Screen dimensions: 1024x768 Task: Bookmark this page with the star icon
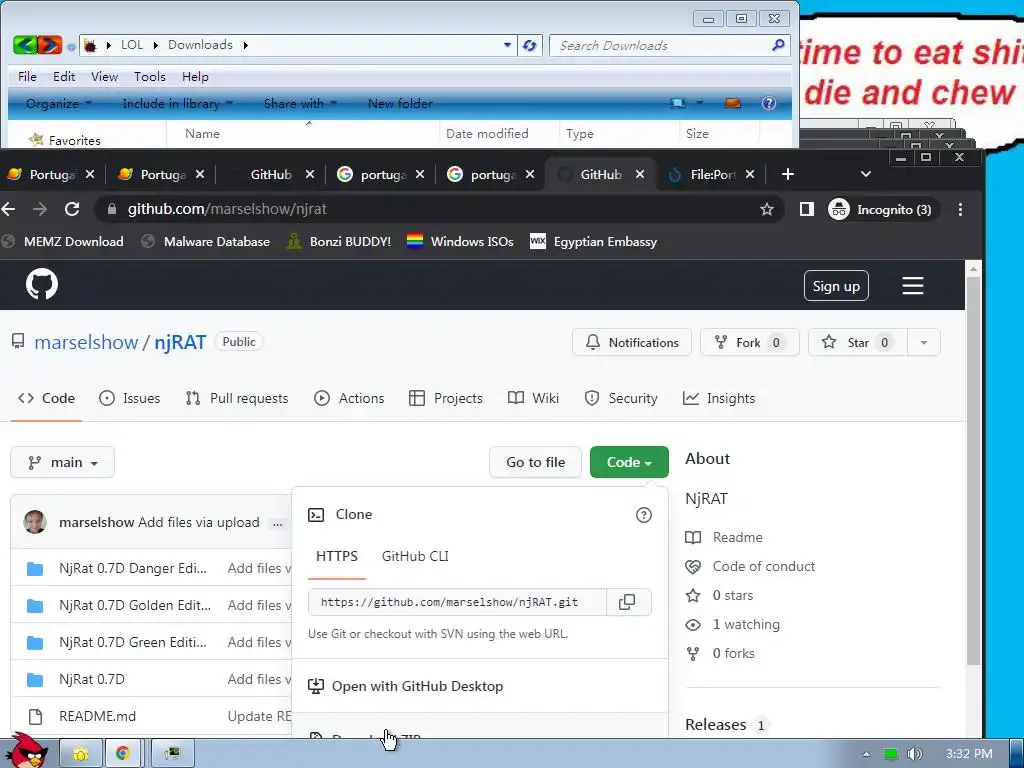[767, 209]
